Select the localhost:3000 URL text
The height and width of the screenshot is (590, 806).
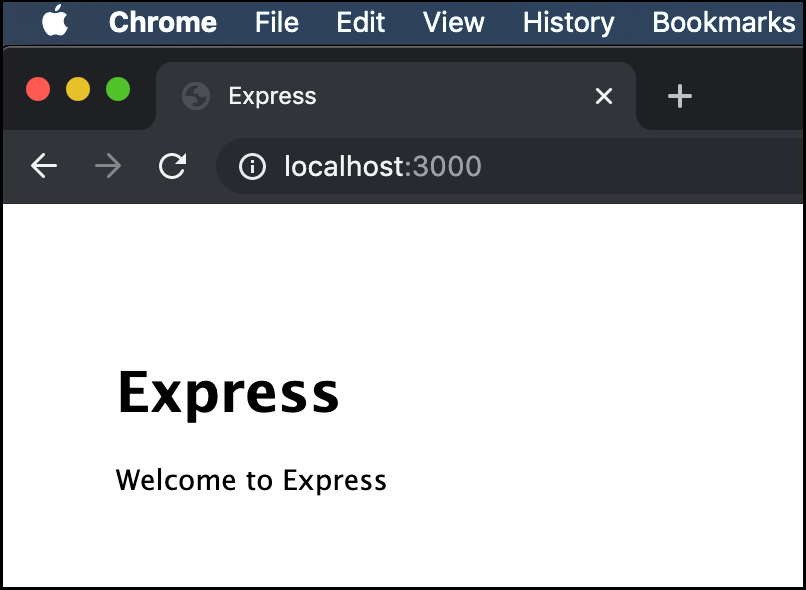click(381, 166)
